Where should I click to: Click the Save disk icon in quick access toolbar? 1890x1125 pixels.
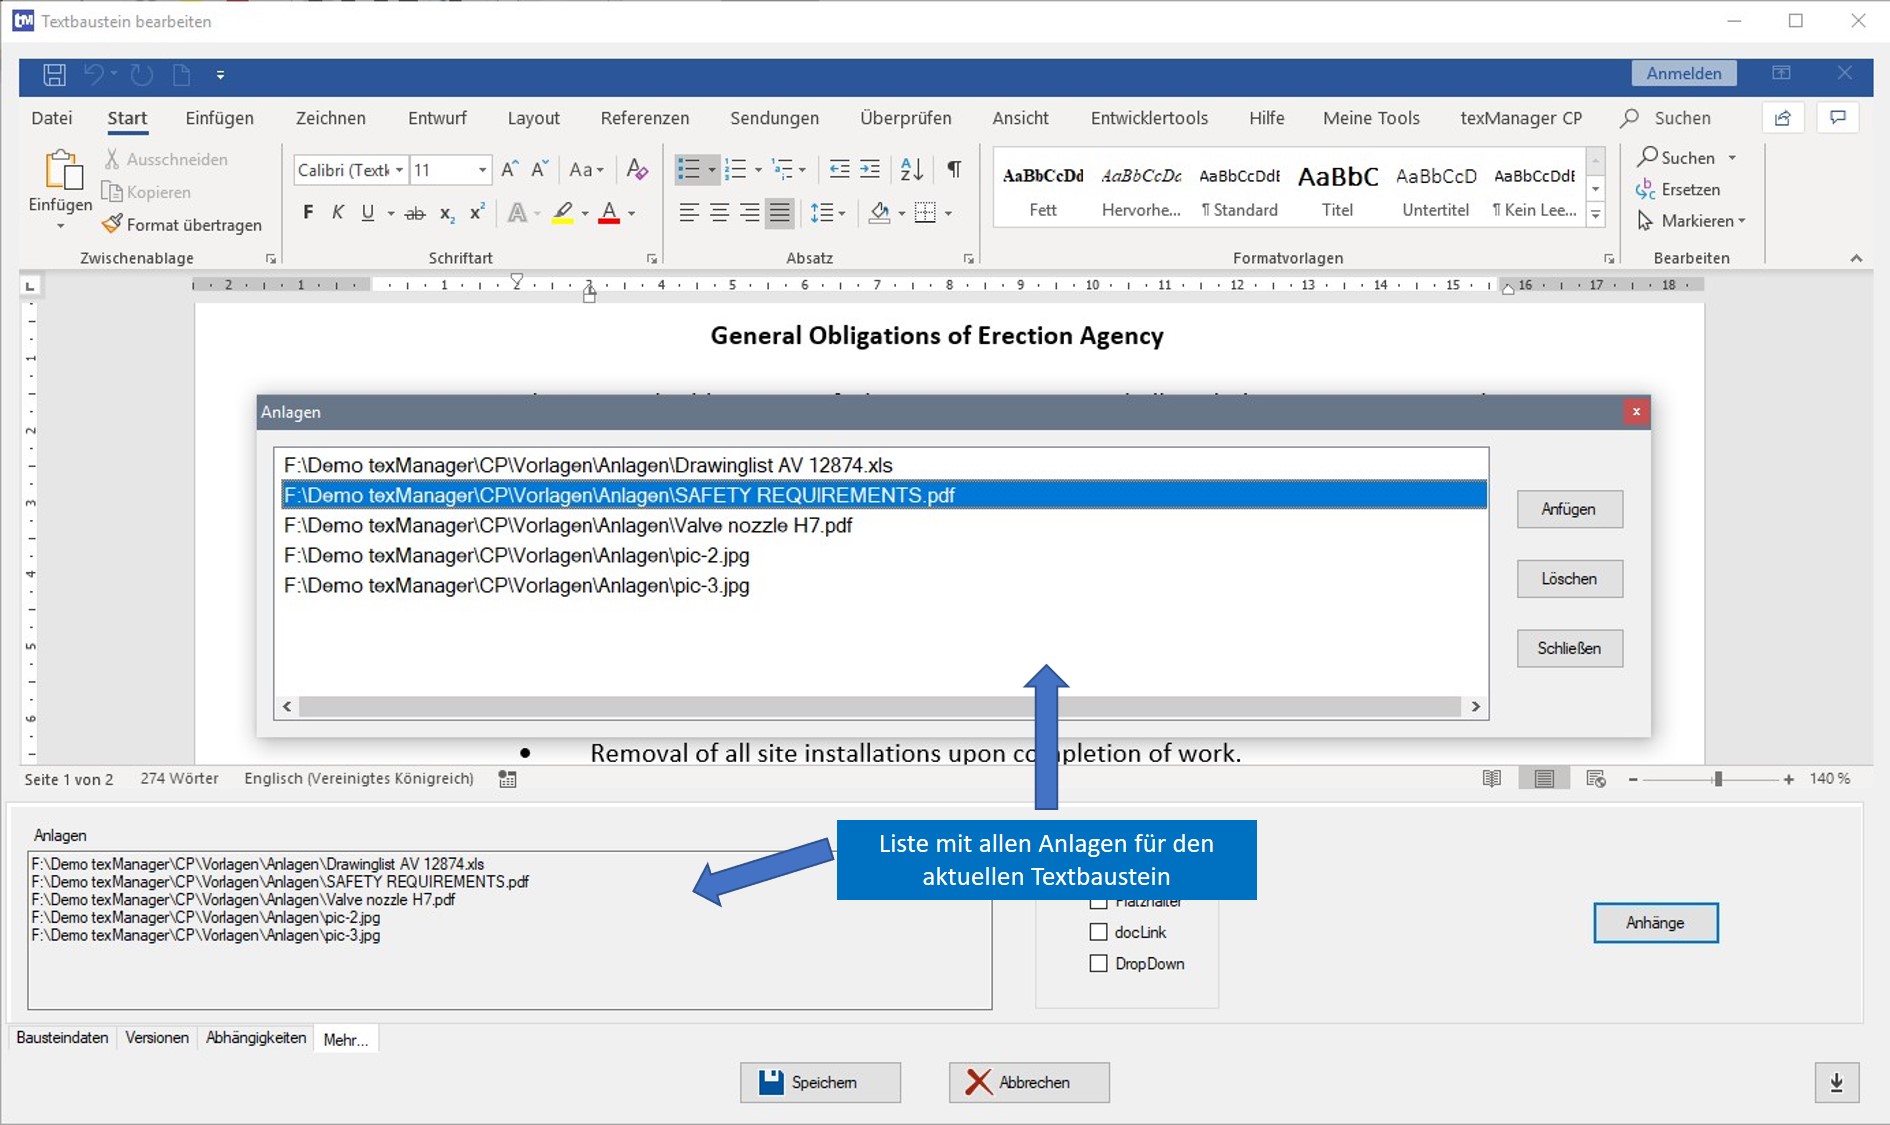pyautogui.click(x=54, y=74)
